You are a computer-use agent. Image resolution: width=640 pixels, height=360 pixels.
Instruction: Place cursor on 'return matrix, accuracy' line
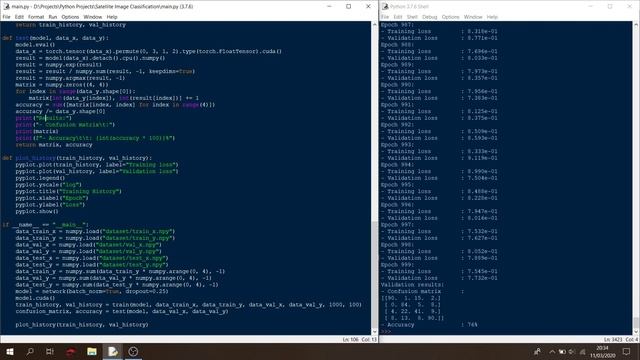tap(54, 145)
